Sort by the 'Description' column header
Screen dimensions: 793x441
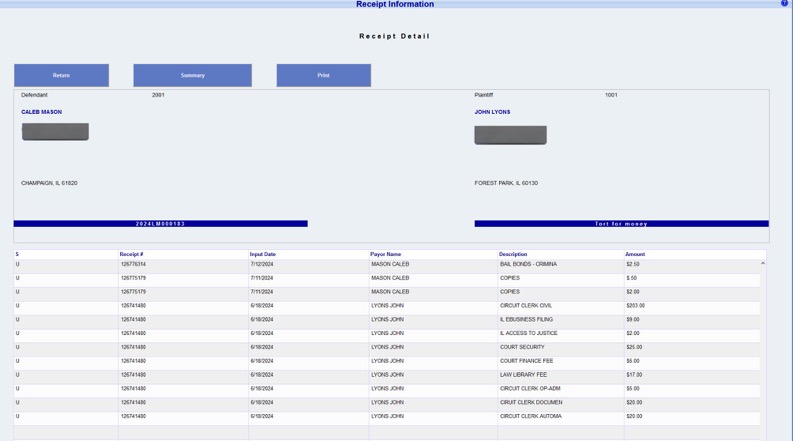513,254
